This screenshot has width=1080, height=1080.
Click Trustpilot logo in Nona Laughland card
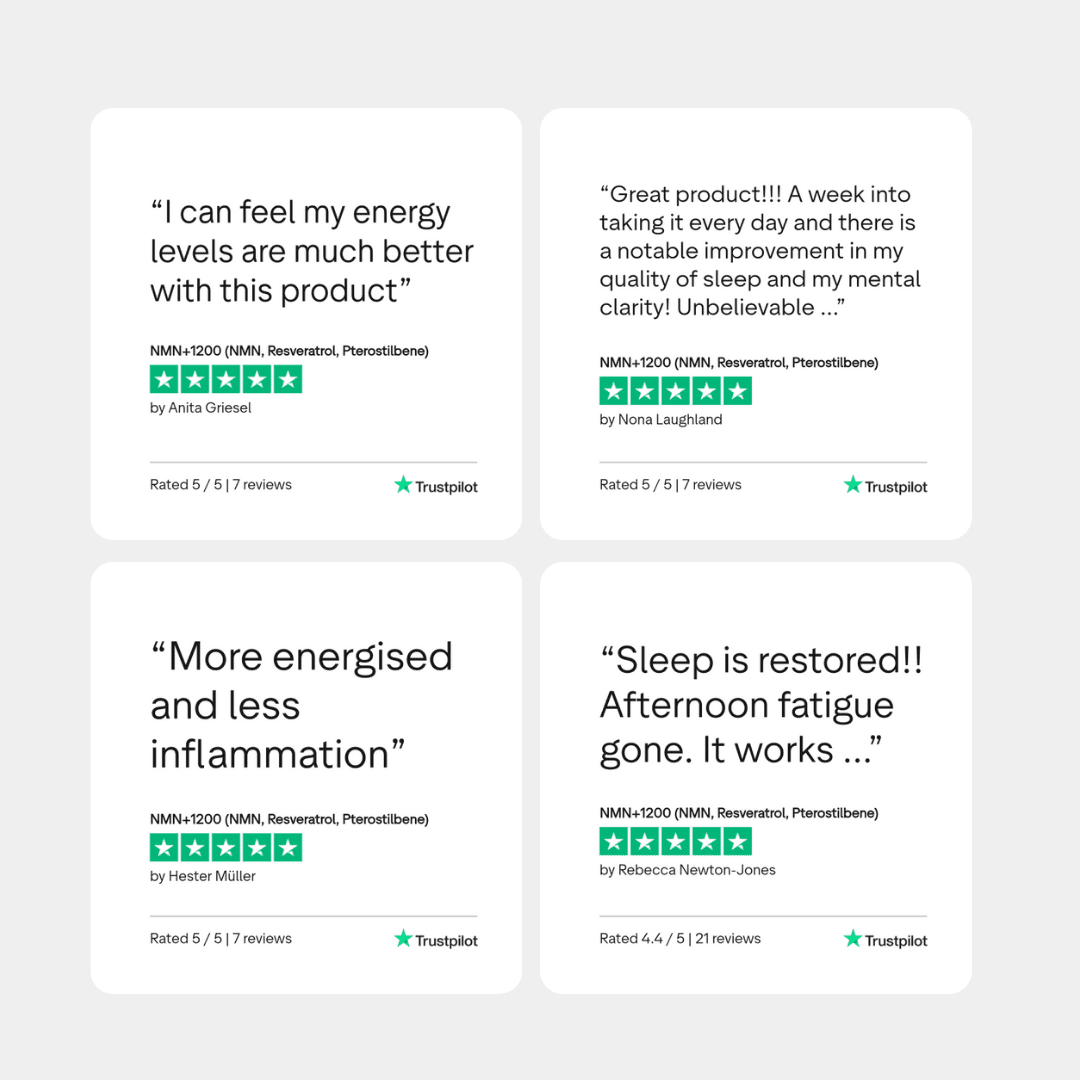coord(885,486)
